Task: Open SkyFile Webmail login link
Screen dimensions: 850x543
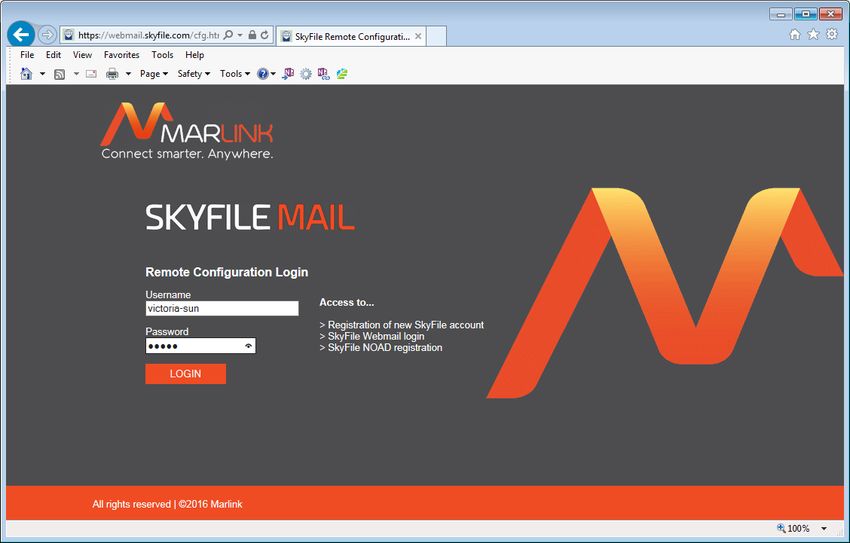Action: 376,336
